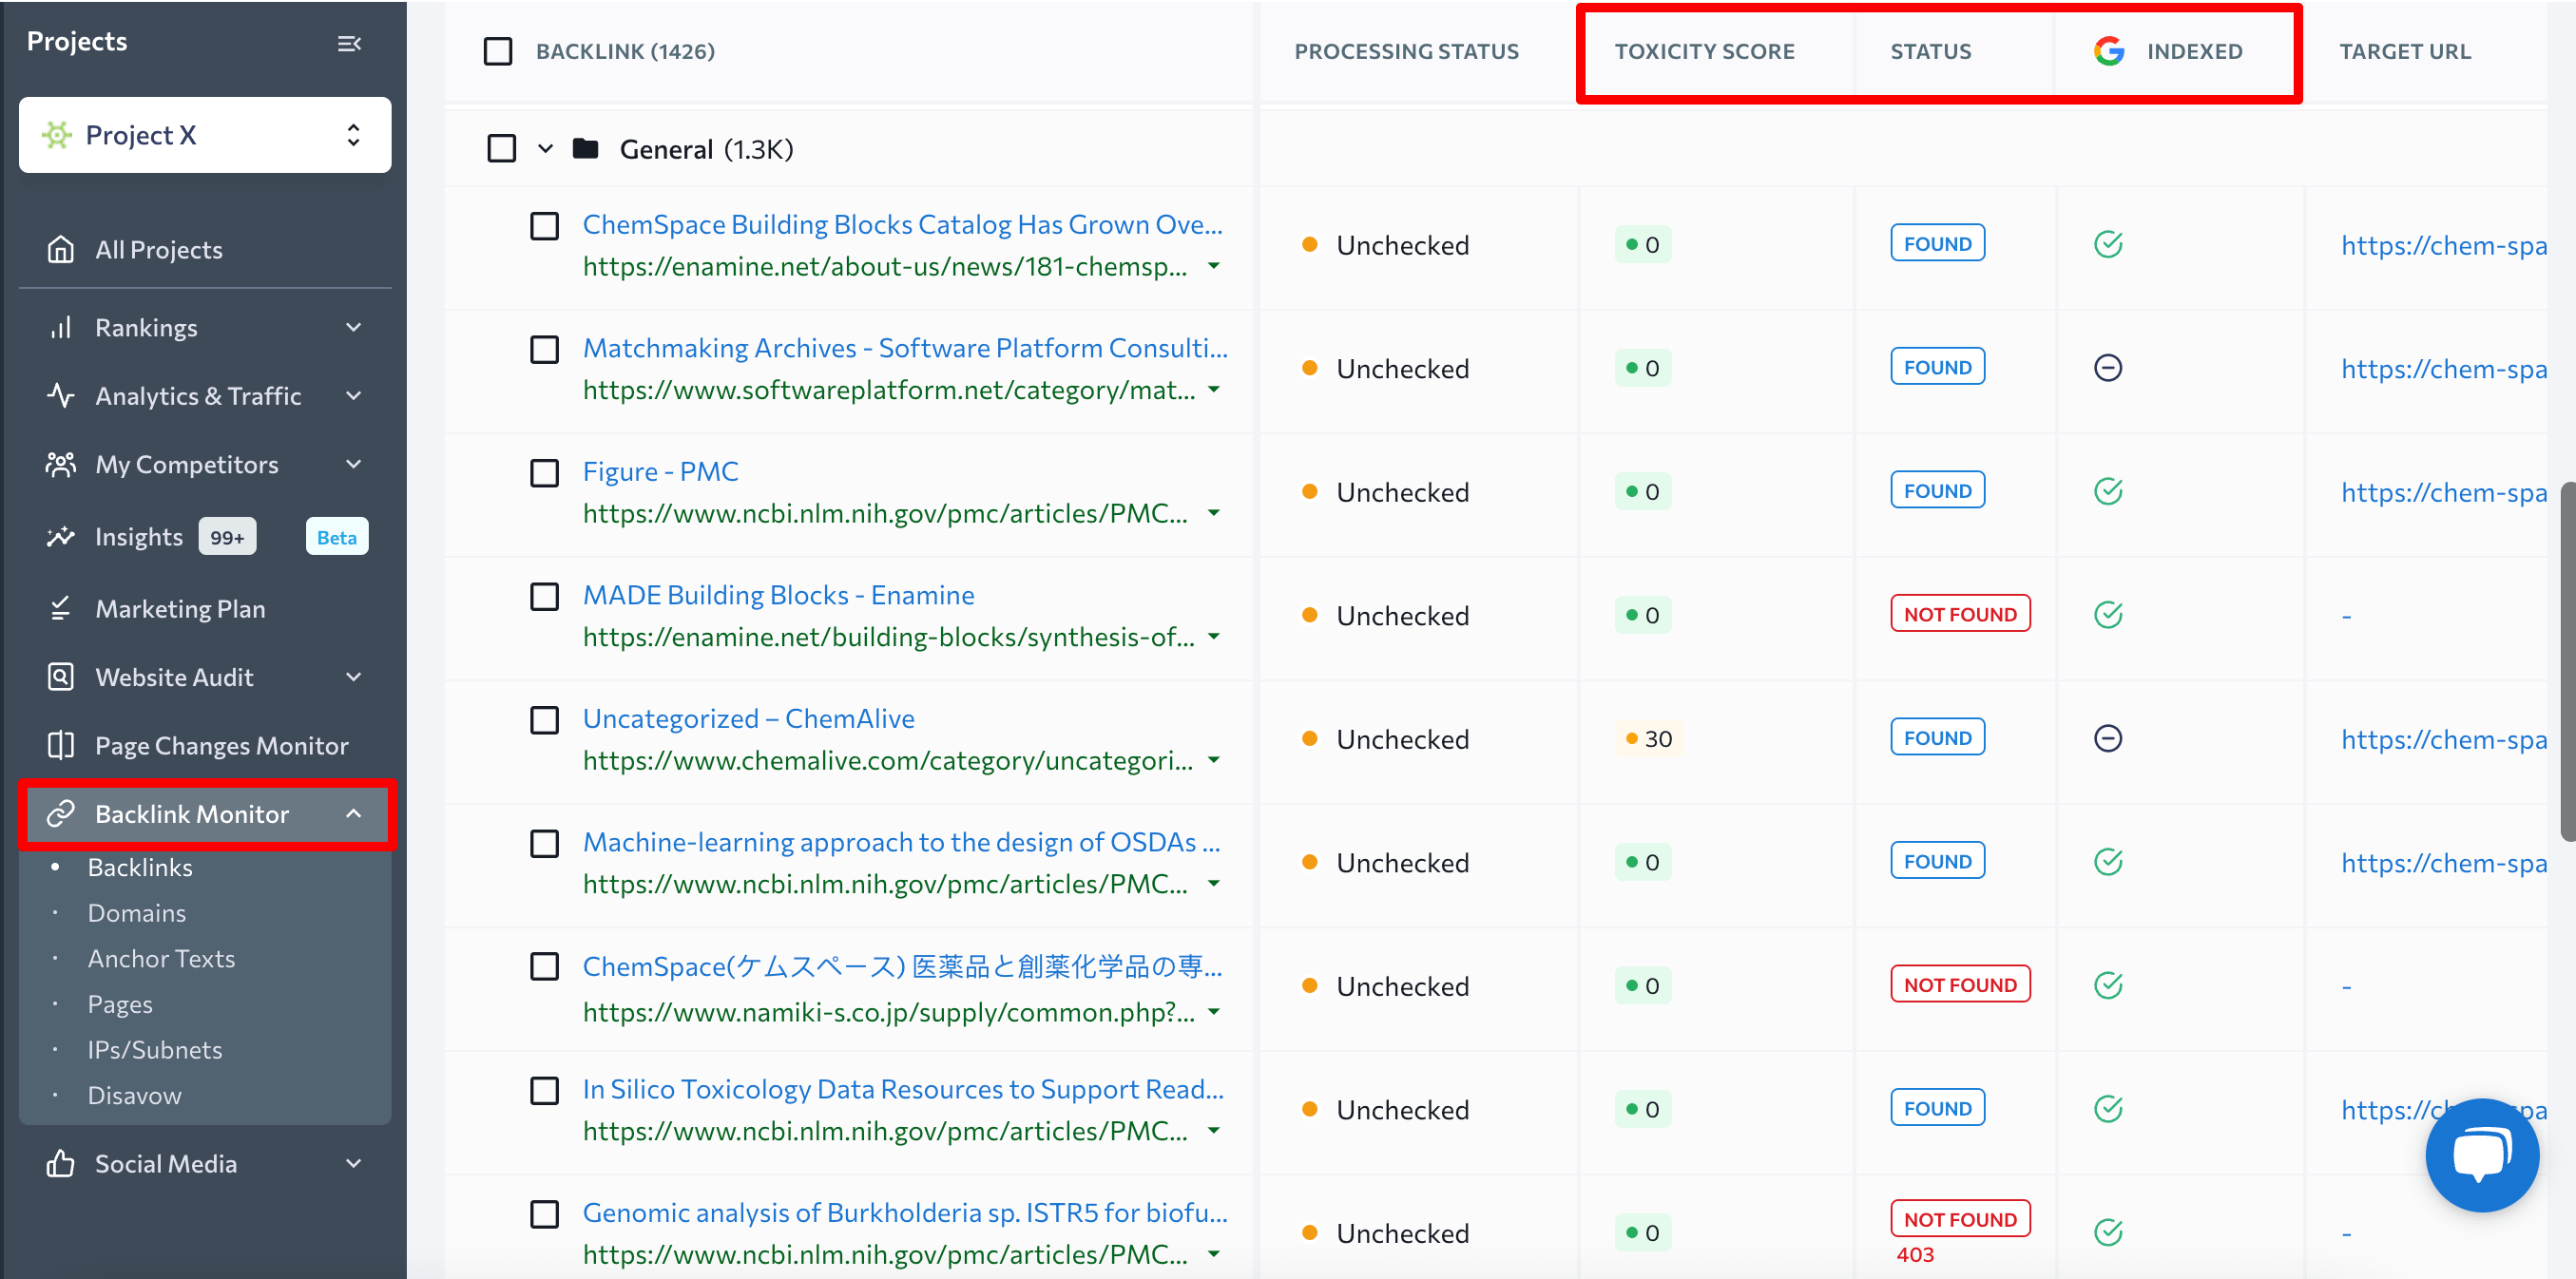2576x1279 pixels.
Task: Select the My Competitors people icon
Action: (60, 463)
